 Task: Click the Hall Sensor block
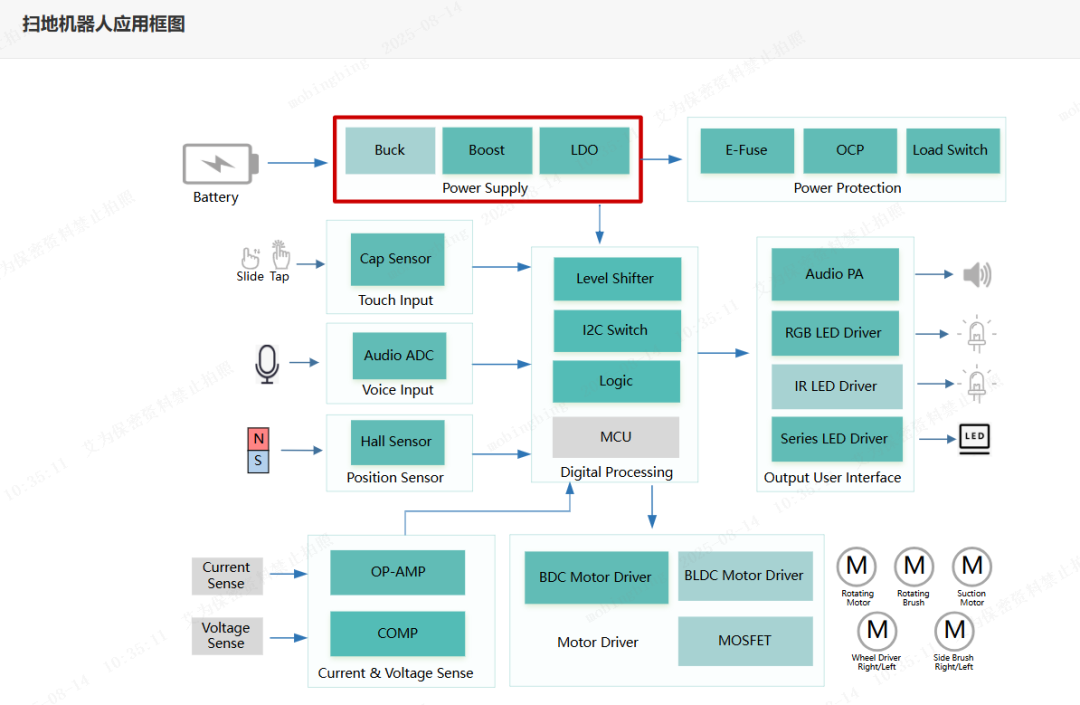[x=397, y=442]
